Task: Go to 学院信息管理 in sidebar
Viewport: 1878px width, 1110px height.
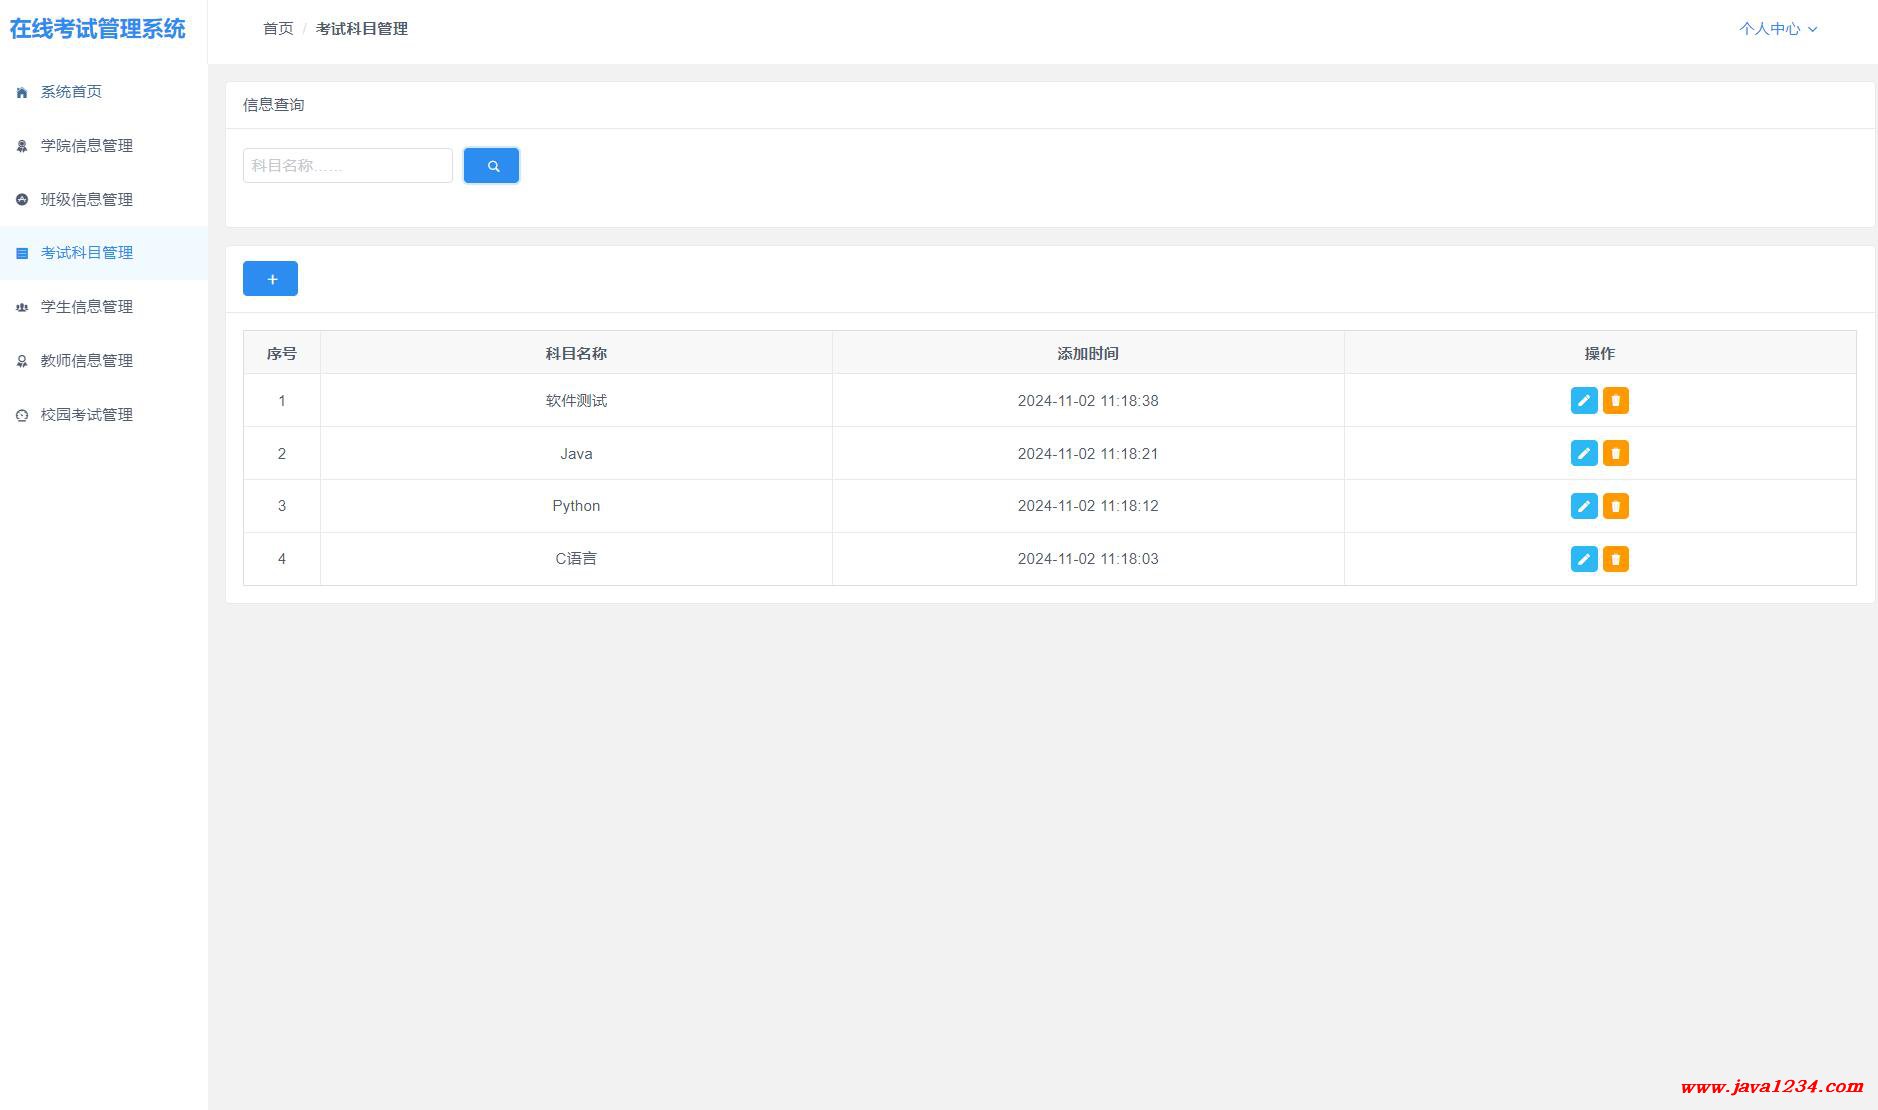Action: pos(86,146)
